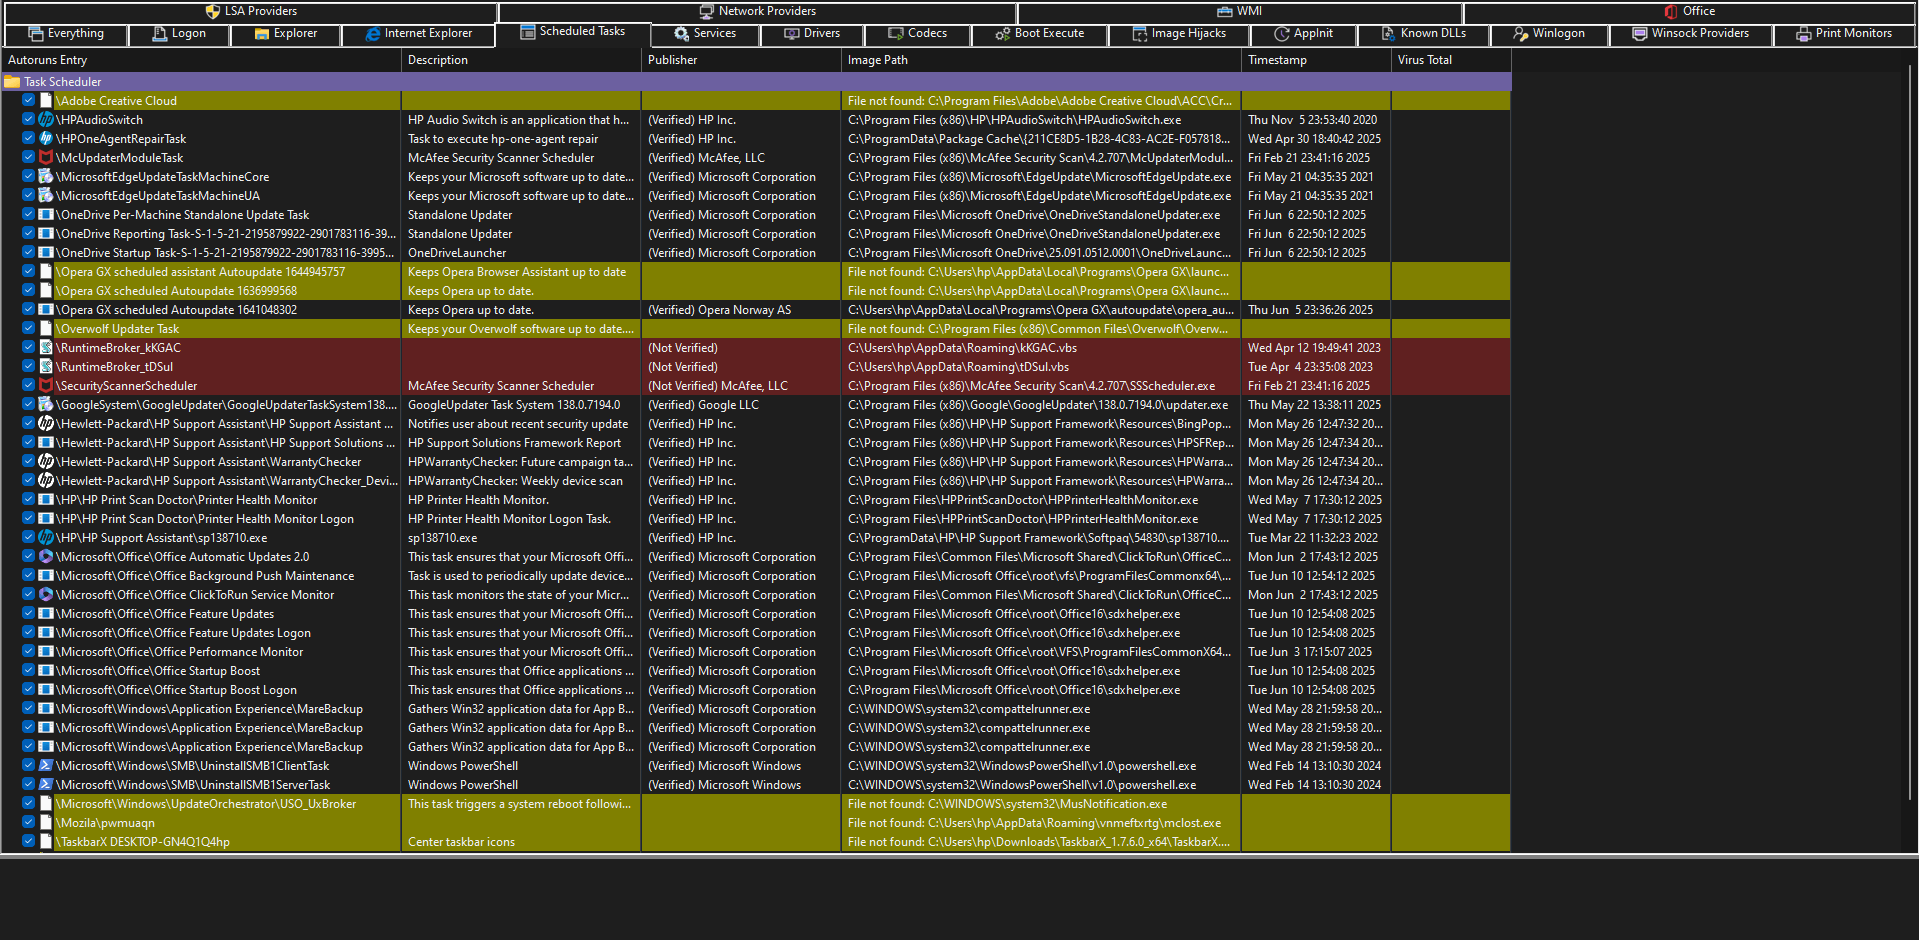
Task: Click the file icon of USO_UxBroker entry
Action: [x=46, y=804]
